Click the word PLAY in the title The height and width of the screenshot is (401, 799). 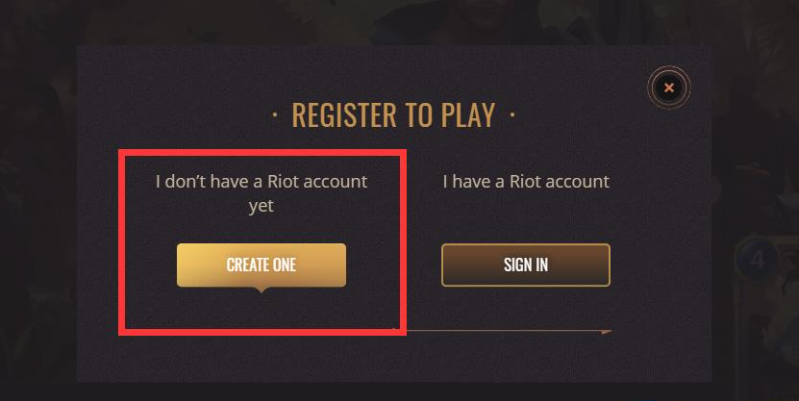[x=466, y=116]
